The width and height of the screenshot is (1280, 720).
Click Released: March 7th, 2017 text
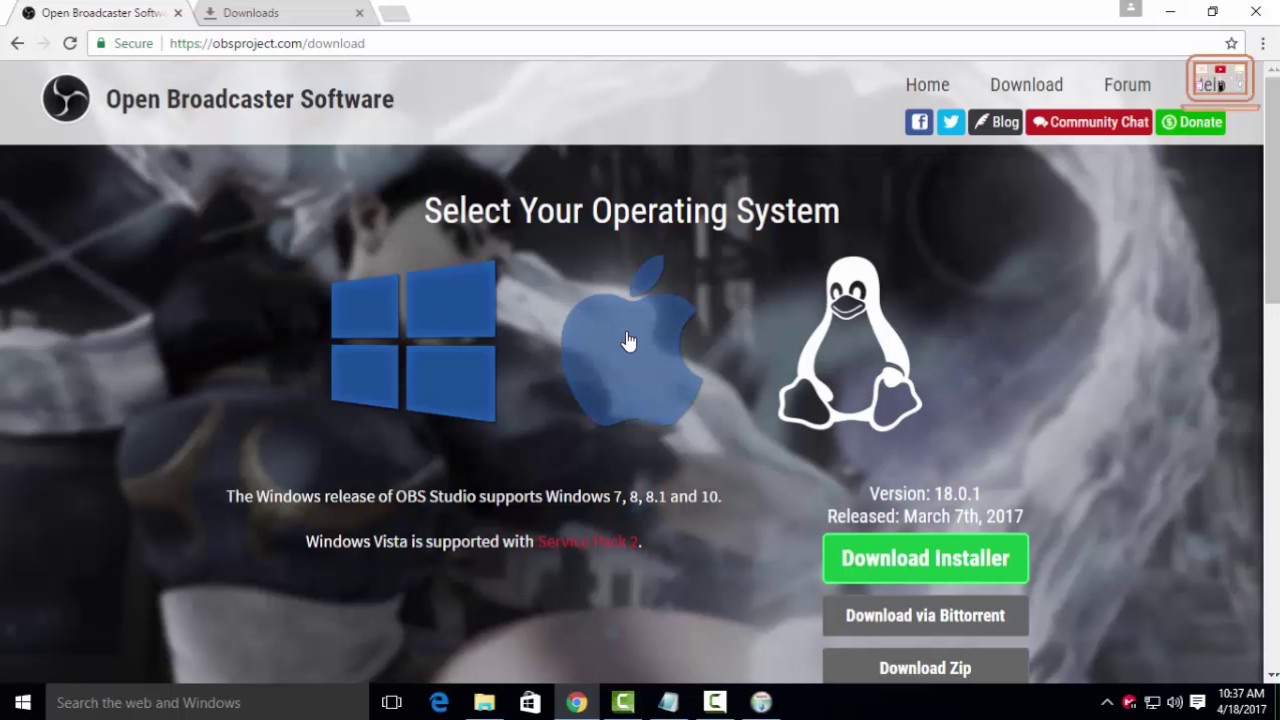pos(925,516)
